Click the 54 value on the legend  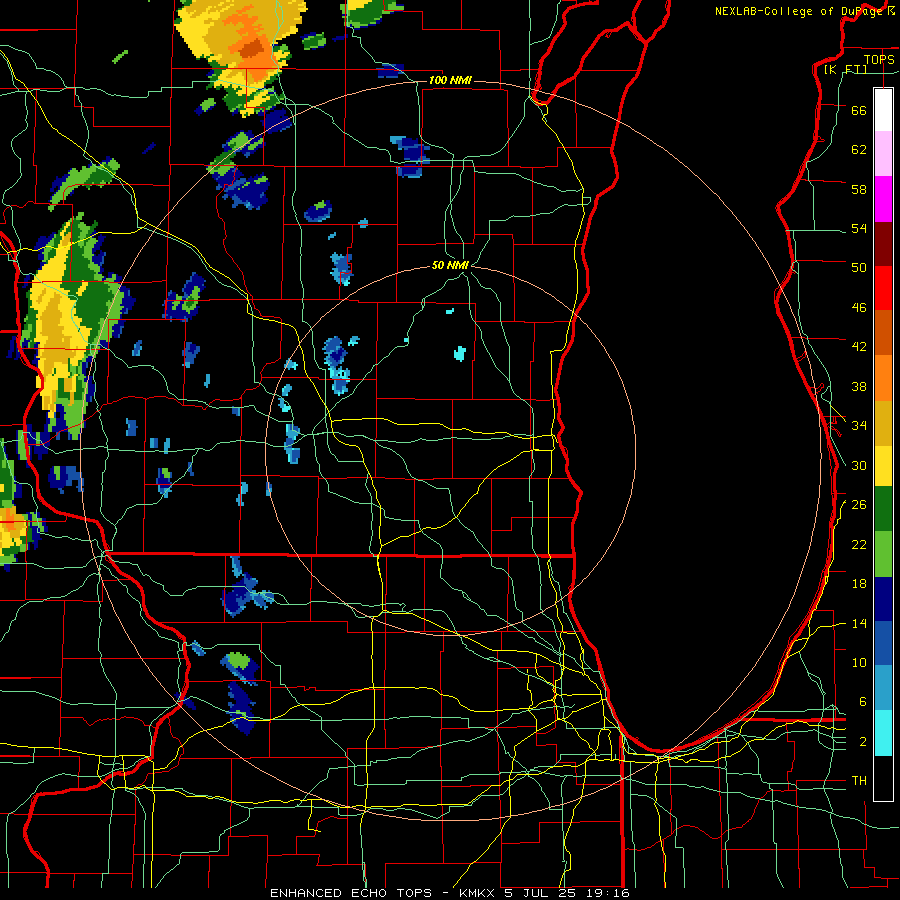[859, 228]
